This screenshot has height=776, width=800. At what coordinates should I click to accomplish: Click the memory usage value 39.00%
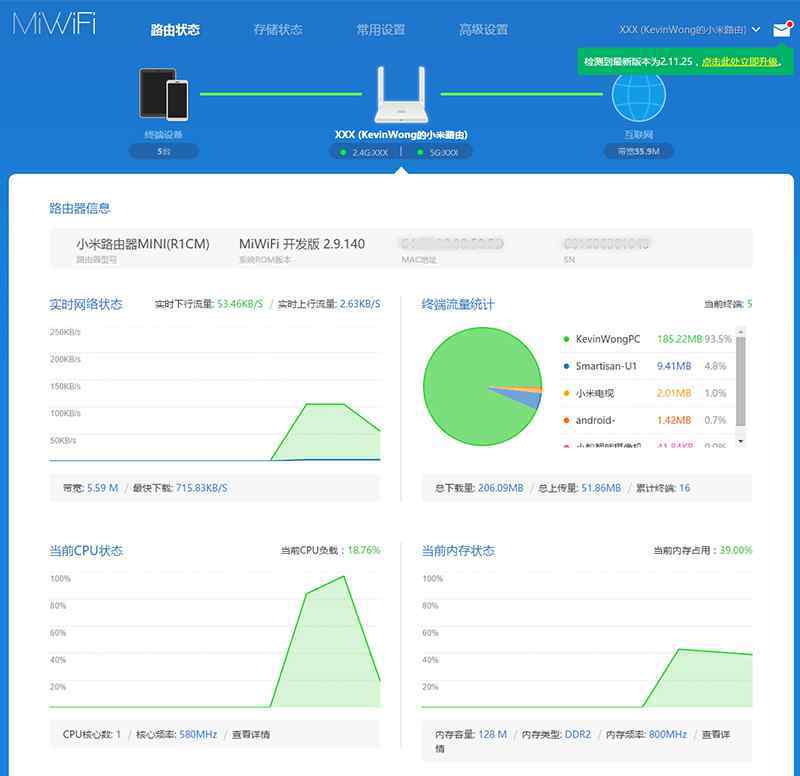(736, 550)
